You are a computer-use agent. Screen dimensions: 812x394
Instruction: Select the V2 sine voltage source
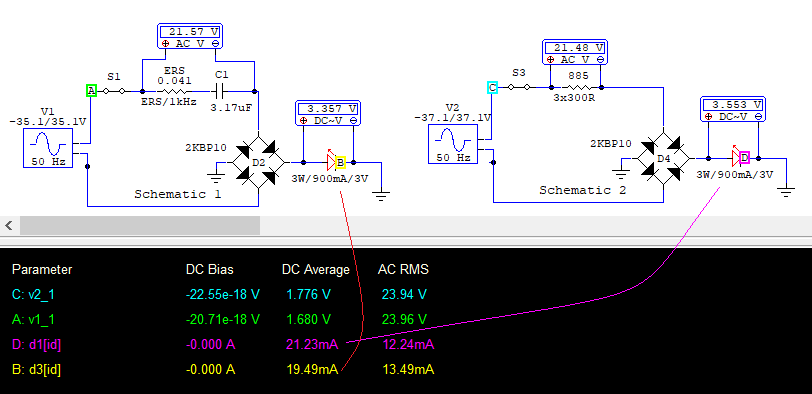pyautogui.click(x=453, y=144)
